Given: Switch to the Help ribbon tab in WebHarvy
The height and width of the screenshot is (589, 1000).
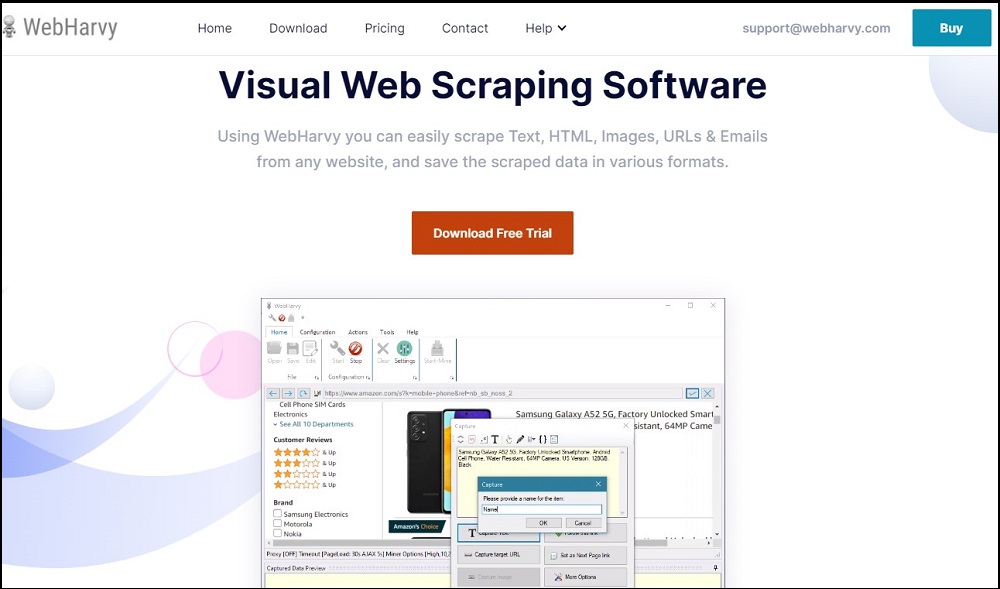Looking at the screenshot, I should pos(413,332).
